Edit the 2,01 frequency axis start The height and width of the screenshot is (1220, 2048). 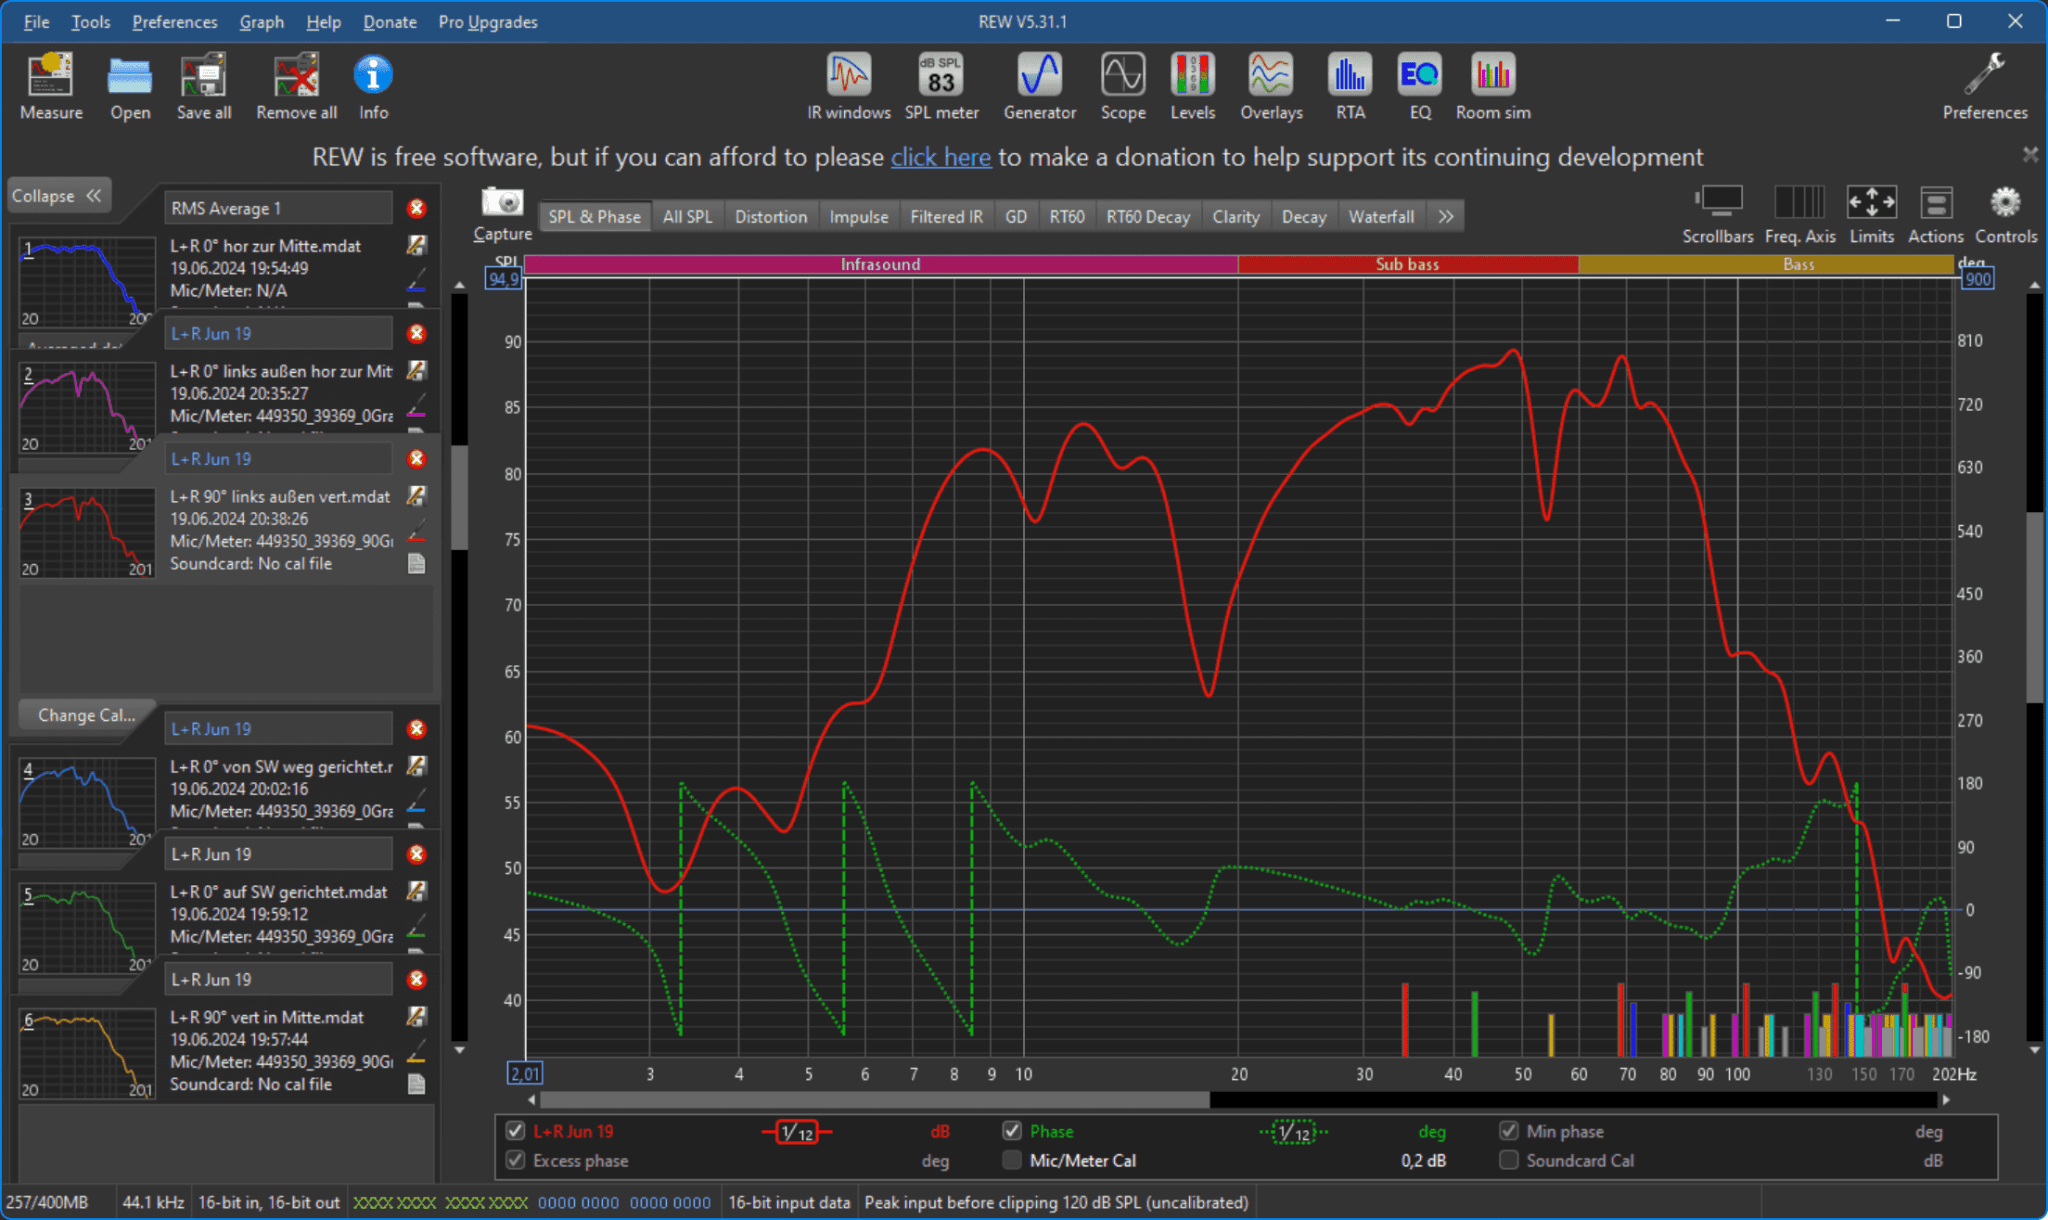524,1074
